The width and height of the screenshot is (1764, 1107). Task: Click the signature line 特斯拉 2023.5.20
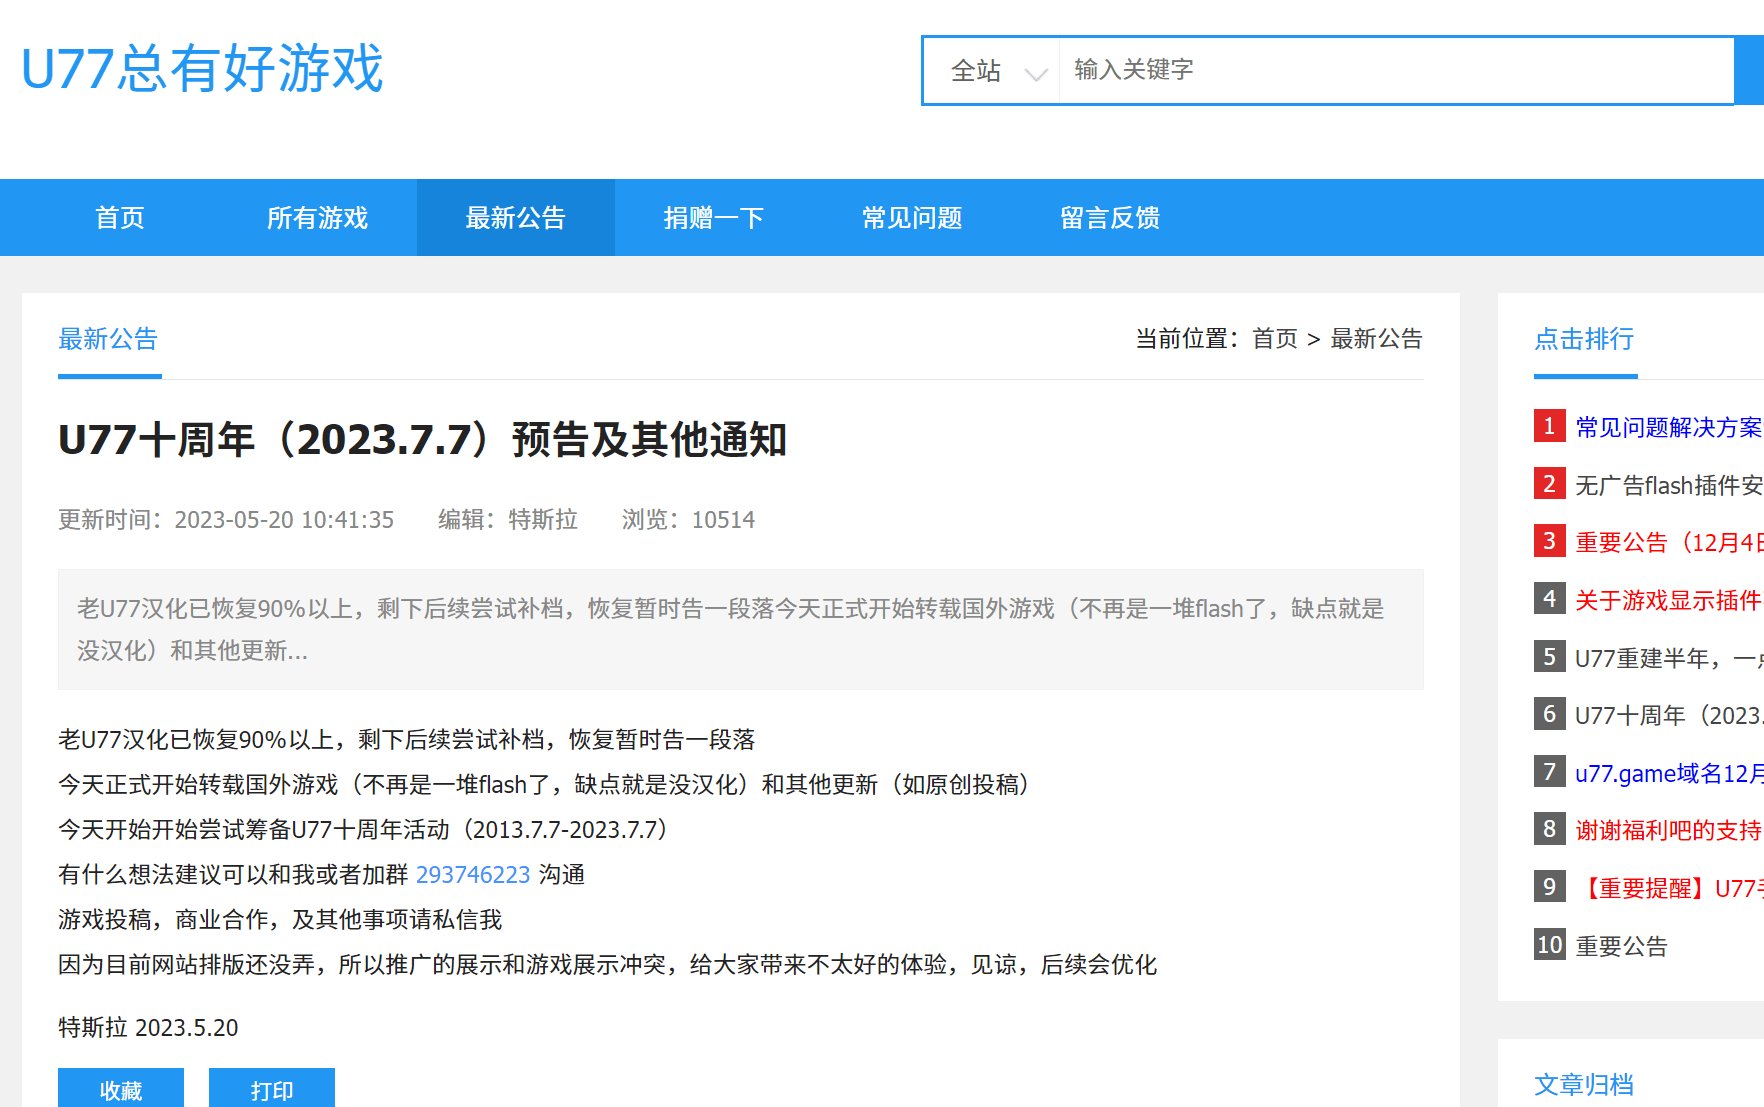tap(148, 1028)
